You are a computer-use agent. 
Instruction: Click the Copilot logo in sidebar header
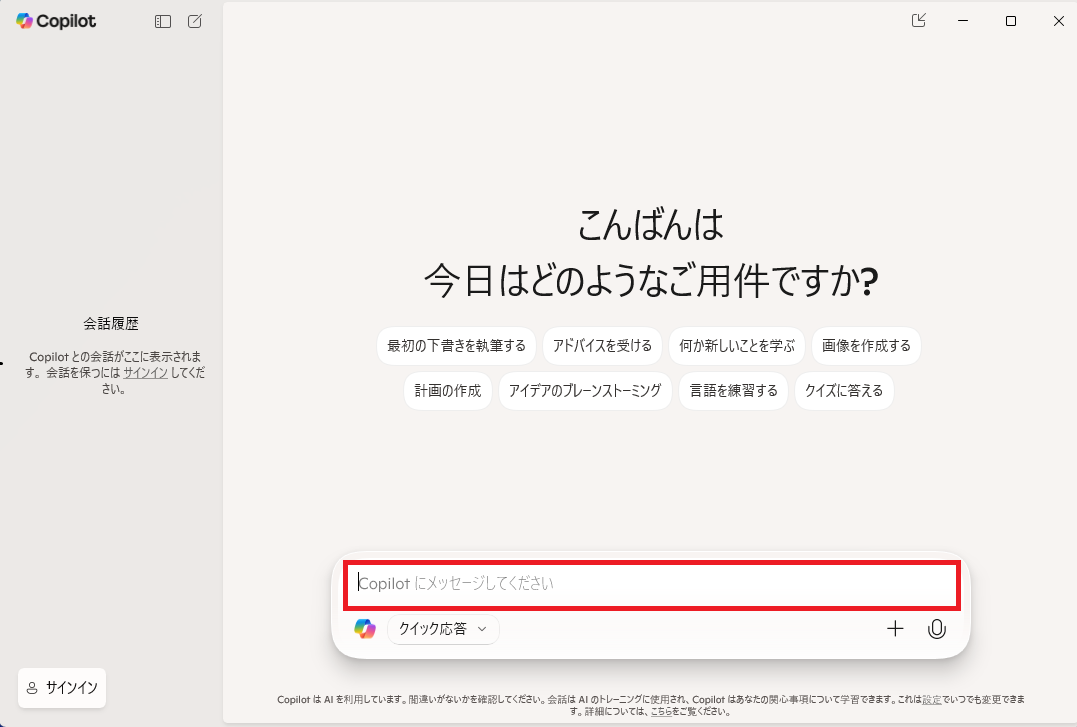click(x=56, y=21)
